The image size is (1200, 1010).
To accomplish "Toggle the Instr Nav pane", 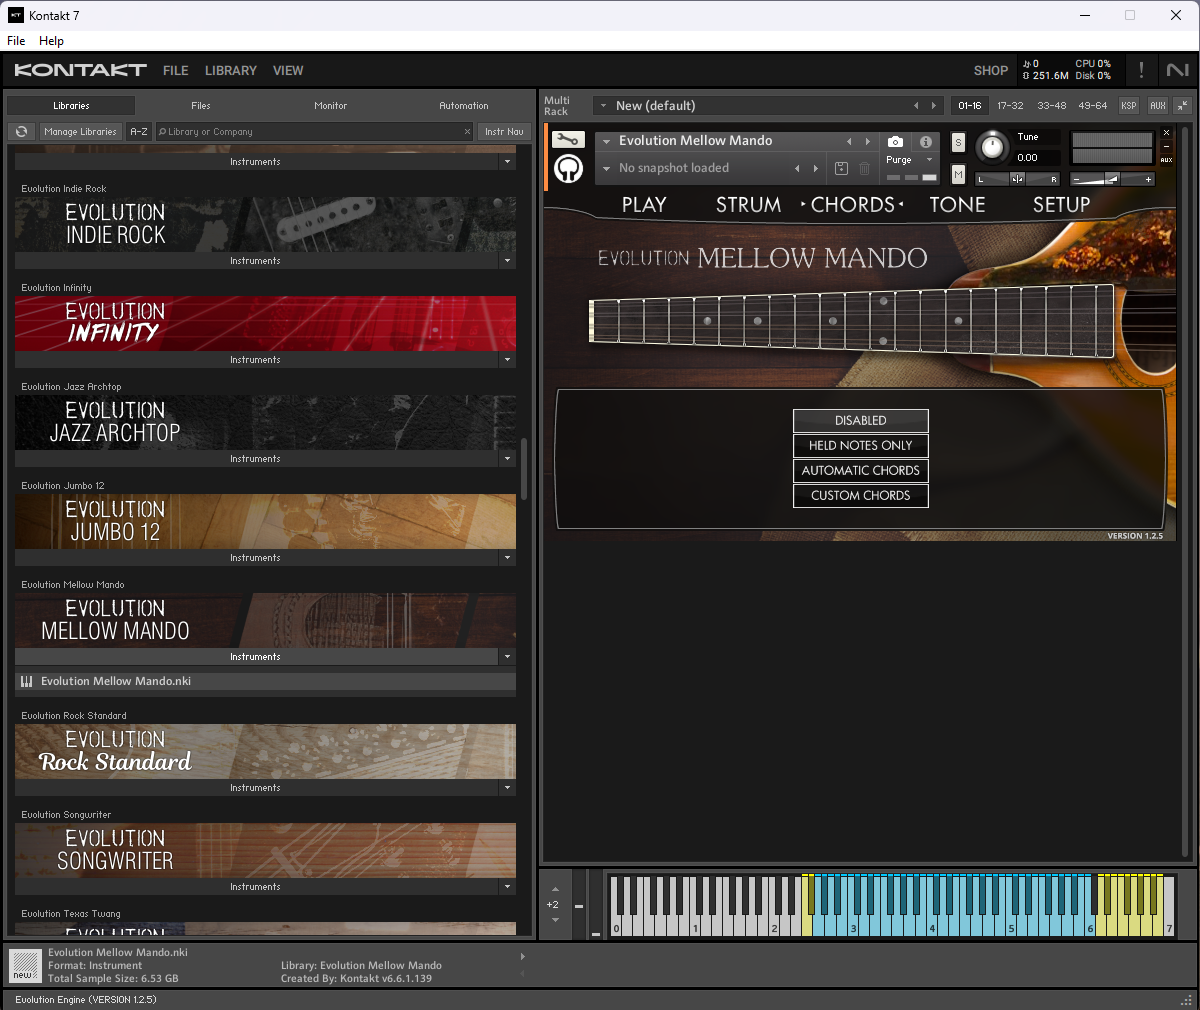I will 504,131.
